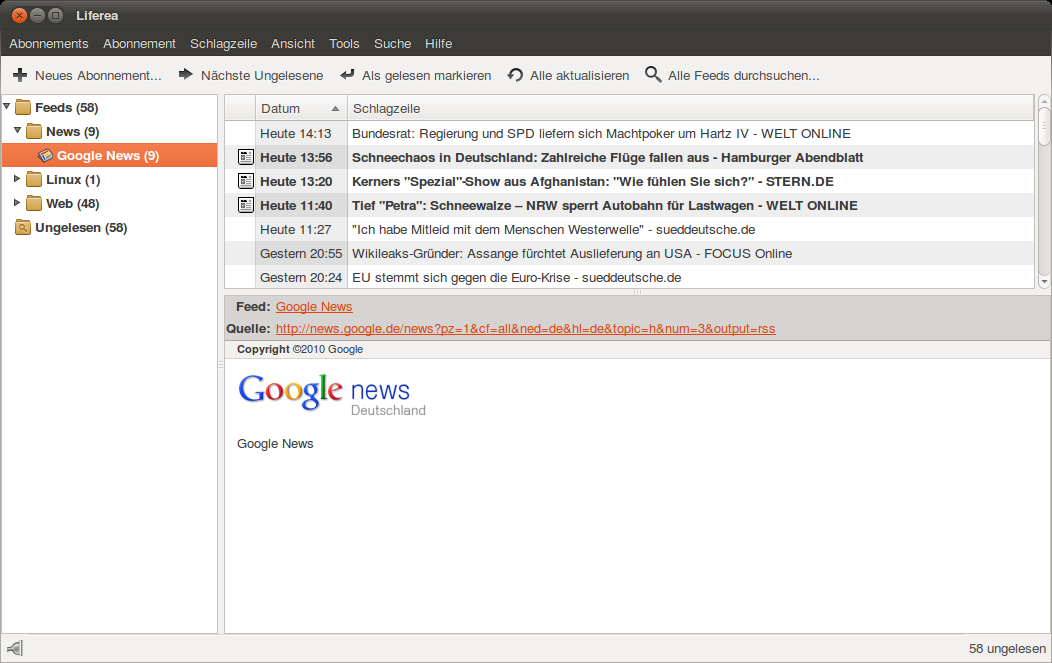Click the Als gelesen markieren button label
1052x663 pixels.
426,76
